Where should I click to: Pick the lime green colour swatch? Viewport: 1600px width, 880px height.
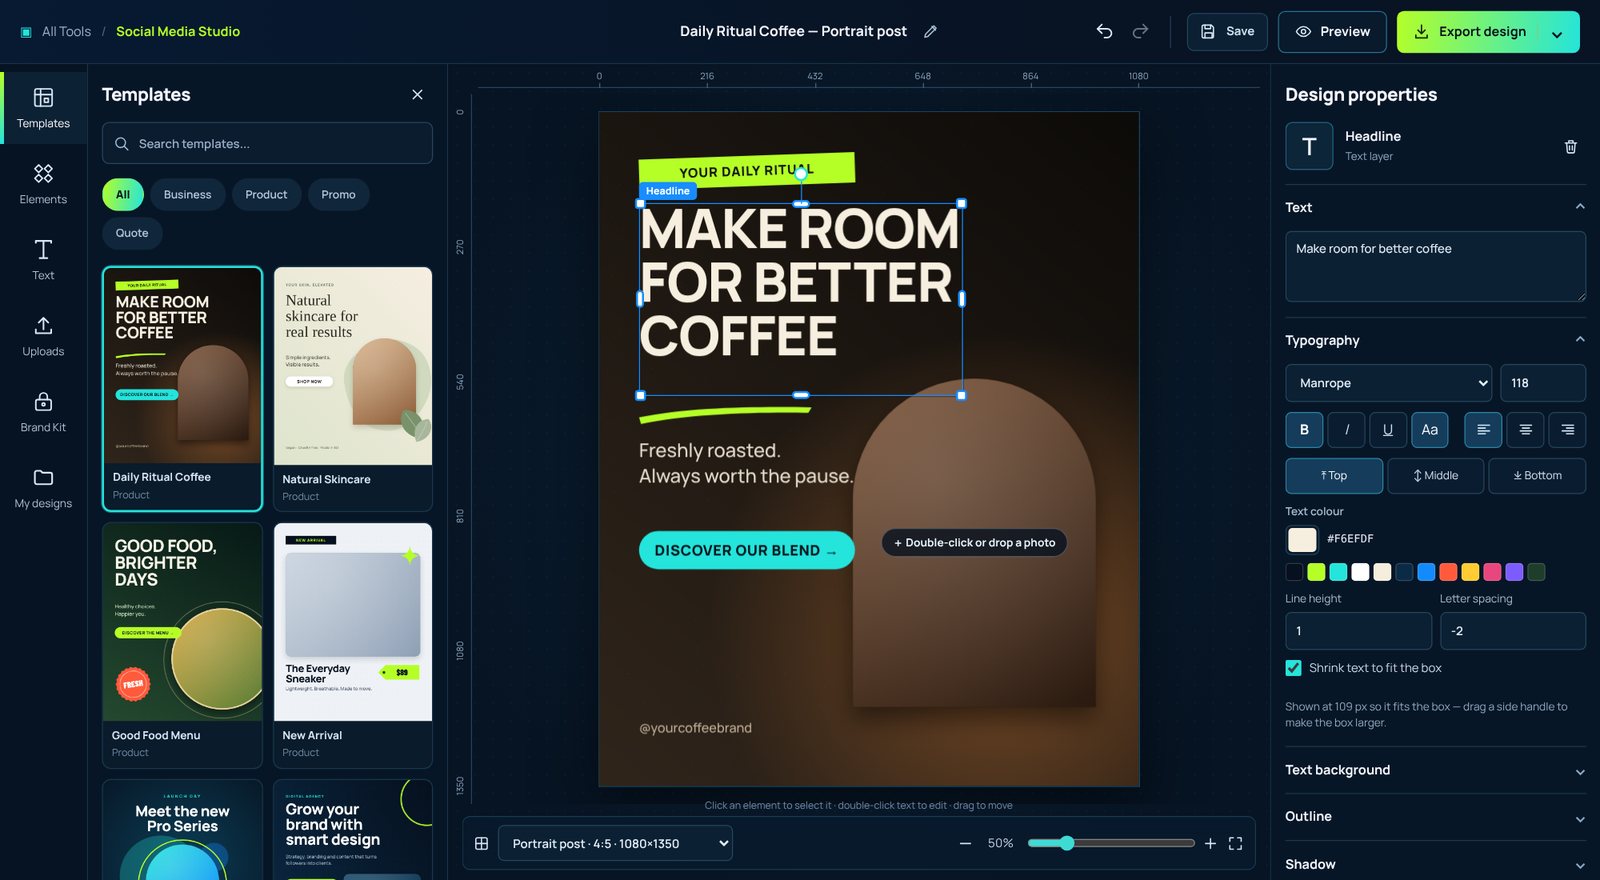click(1316, 572)
